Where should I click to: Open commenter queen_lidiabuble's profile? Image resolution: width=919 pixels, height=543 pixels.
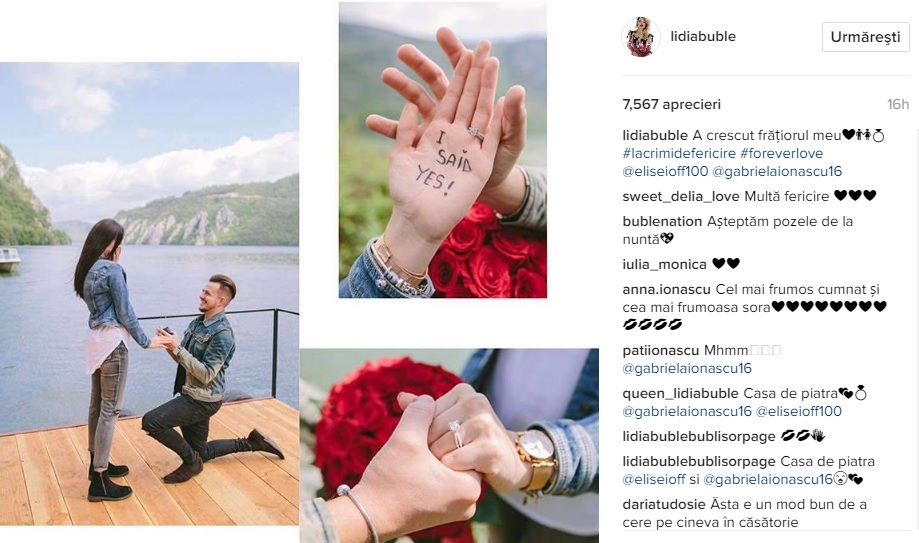(680, 393)
